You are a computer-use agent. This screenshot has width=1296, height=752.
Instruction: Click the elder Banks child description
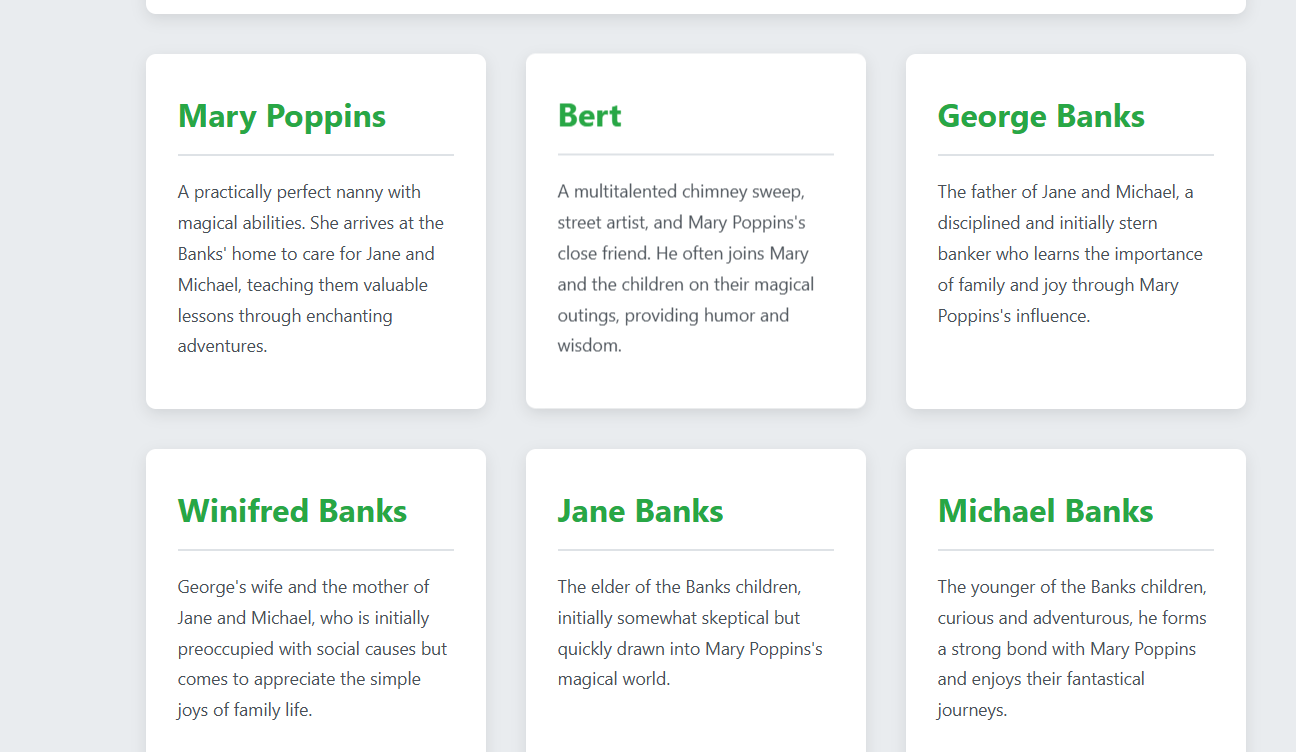[690, 633]
